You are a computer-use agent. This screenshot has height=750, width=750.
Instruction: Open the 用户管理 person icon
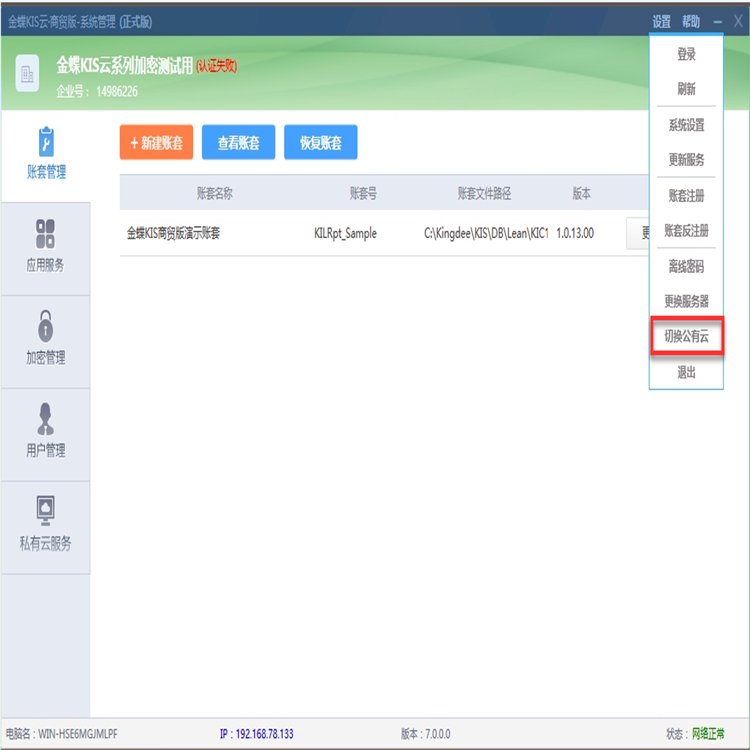(x=45, y=419)
